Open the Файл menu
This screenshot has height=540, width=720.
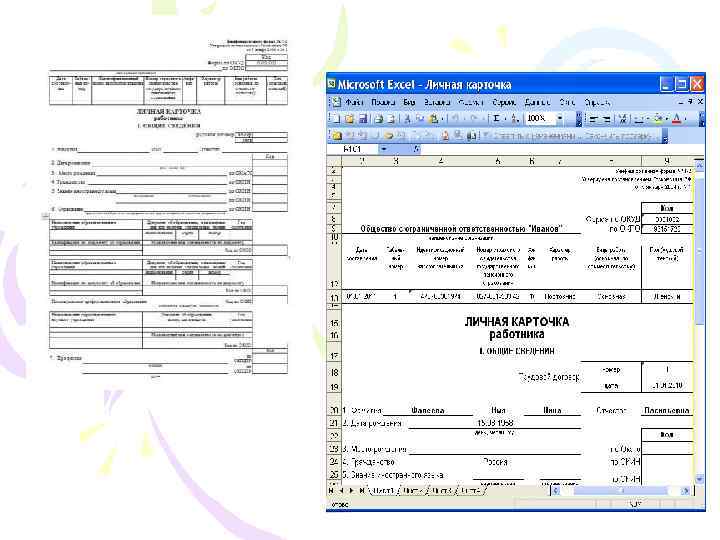354,102
